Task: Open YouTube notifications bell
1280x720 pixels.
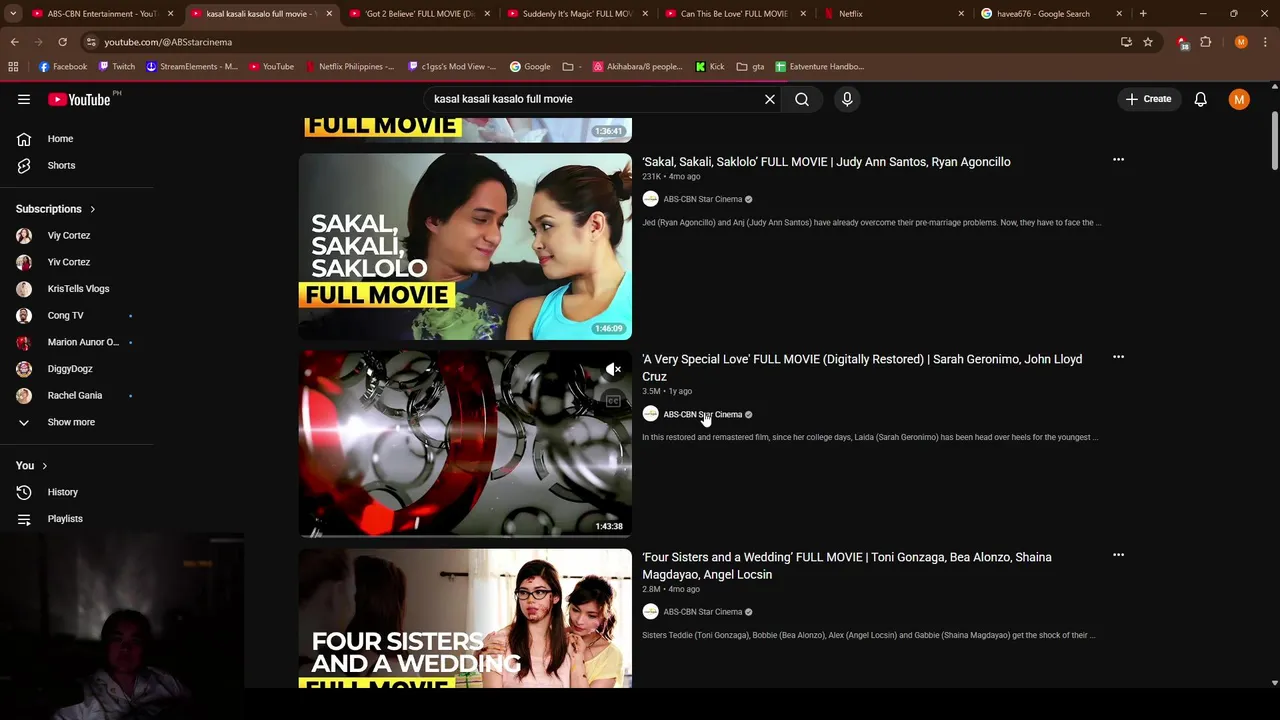Action: click(x=1200, y=99)
